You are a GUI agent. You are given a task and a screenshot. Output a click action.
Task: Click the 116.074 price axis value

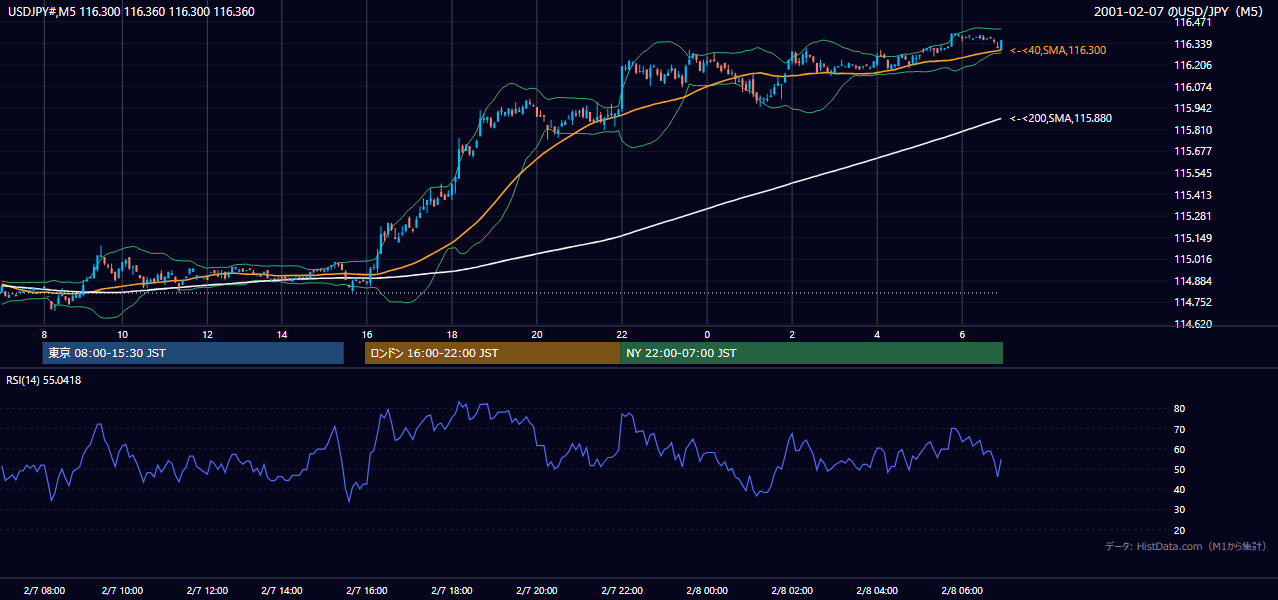click(1192, 87)
